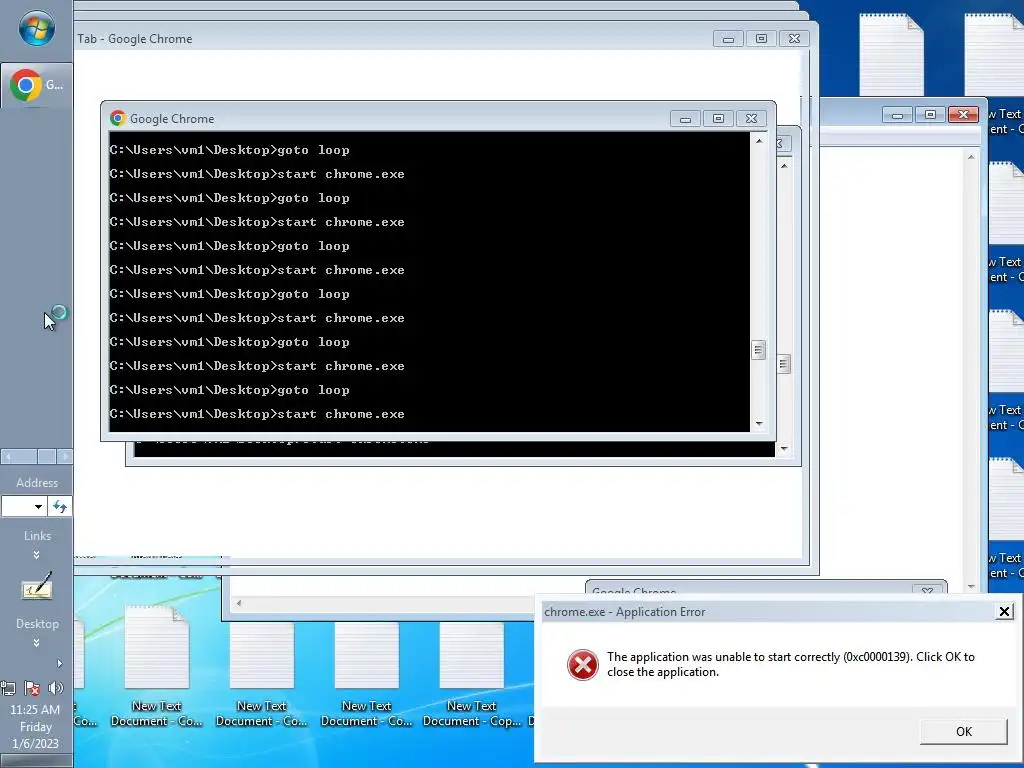Click the front console scrollbar thumb

pos(758,350)
